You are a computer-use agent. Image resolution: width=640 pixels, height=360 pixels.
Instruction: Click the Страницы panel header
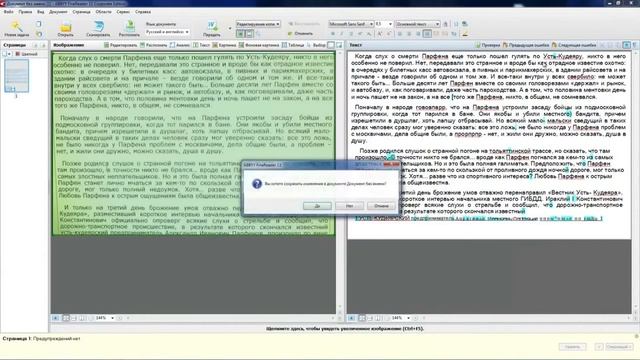[15, 45]
